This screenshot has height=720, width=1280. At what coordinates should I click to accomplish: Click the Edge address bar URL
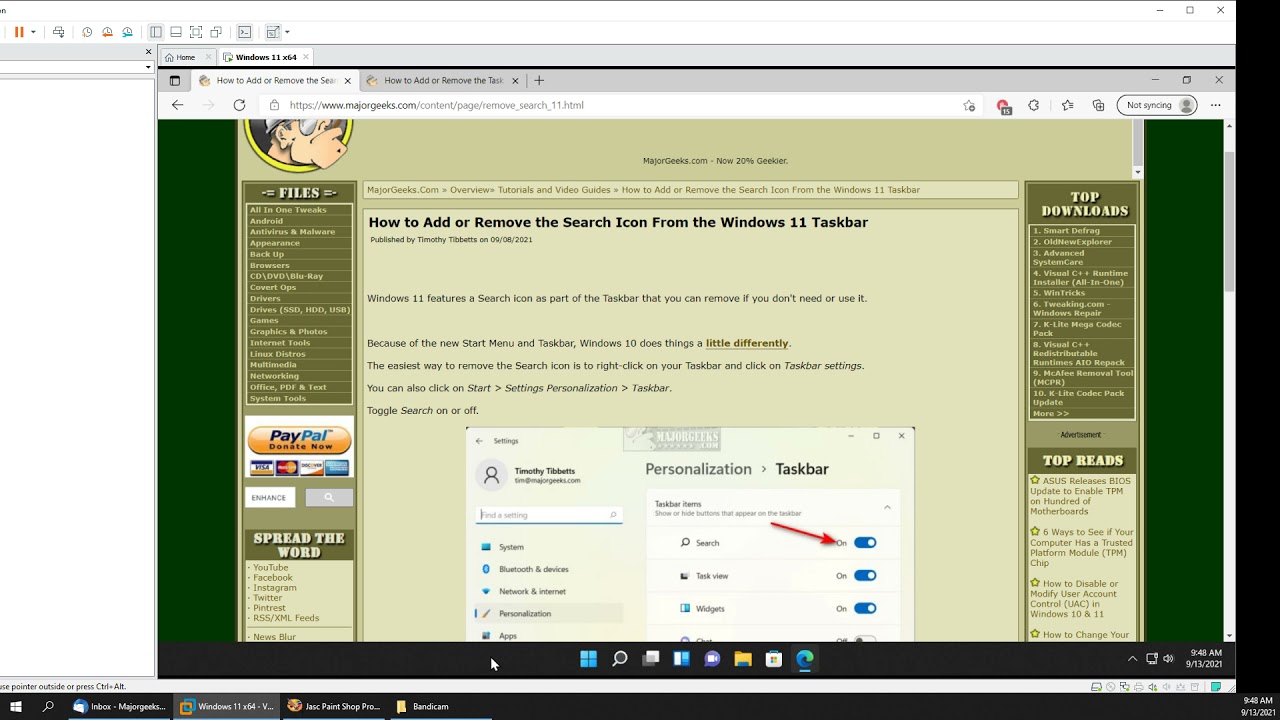[x=437, y=105]
